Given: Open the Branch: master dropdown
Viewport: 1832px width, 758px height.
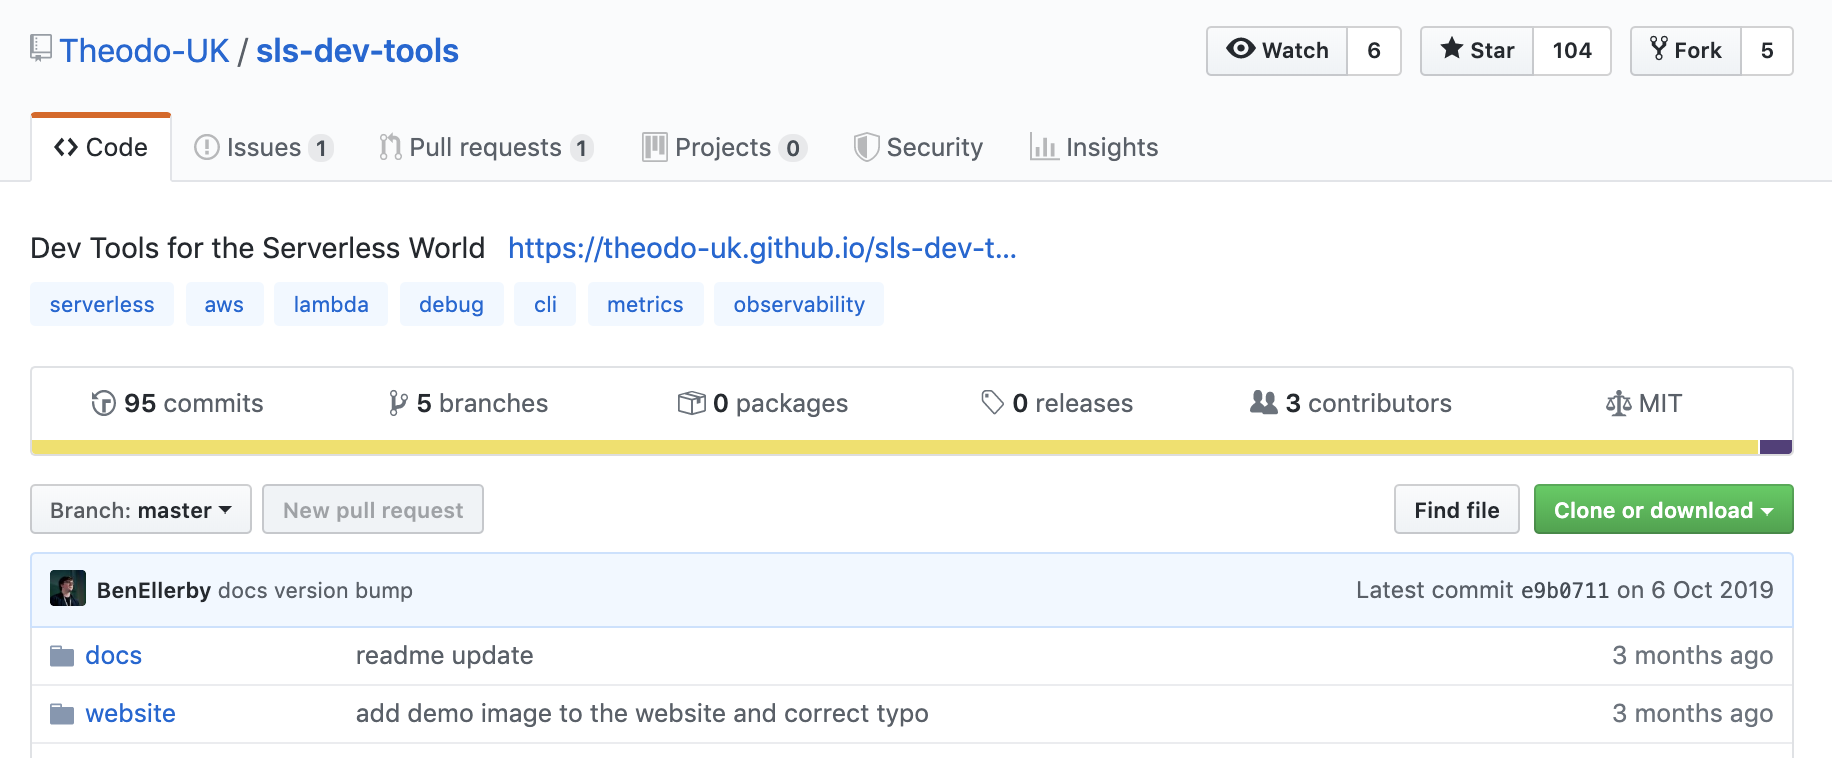Looking at the screenshot, I should pos(141,510).
